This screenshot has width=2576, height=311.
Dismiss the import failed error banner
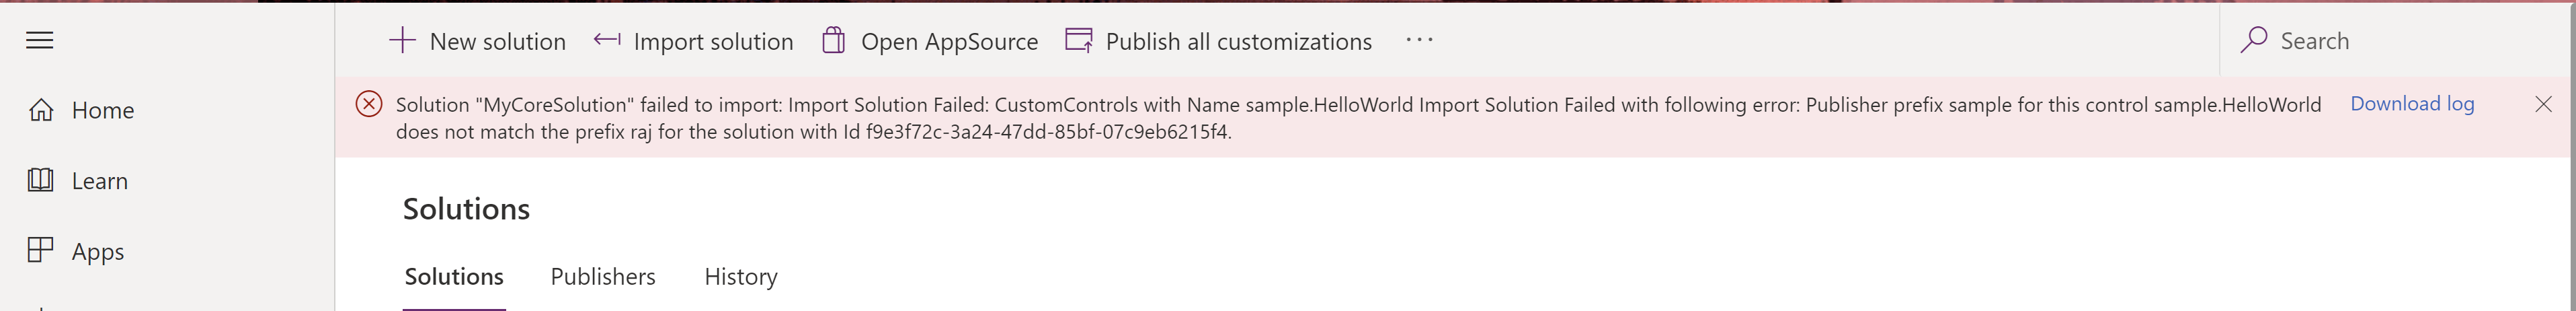(2543, 104)
